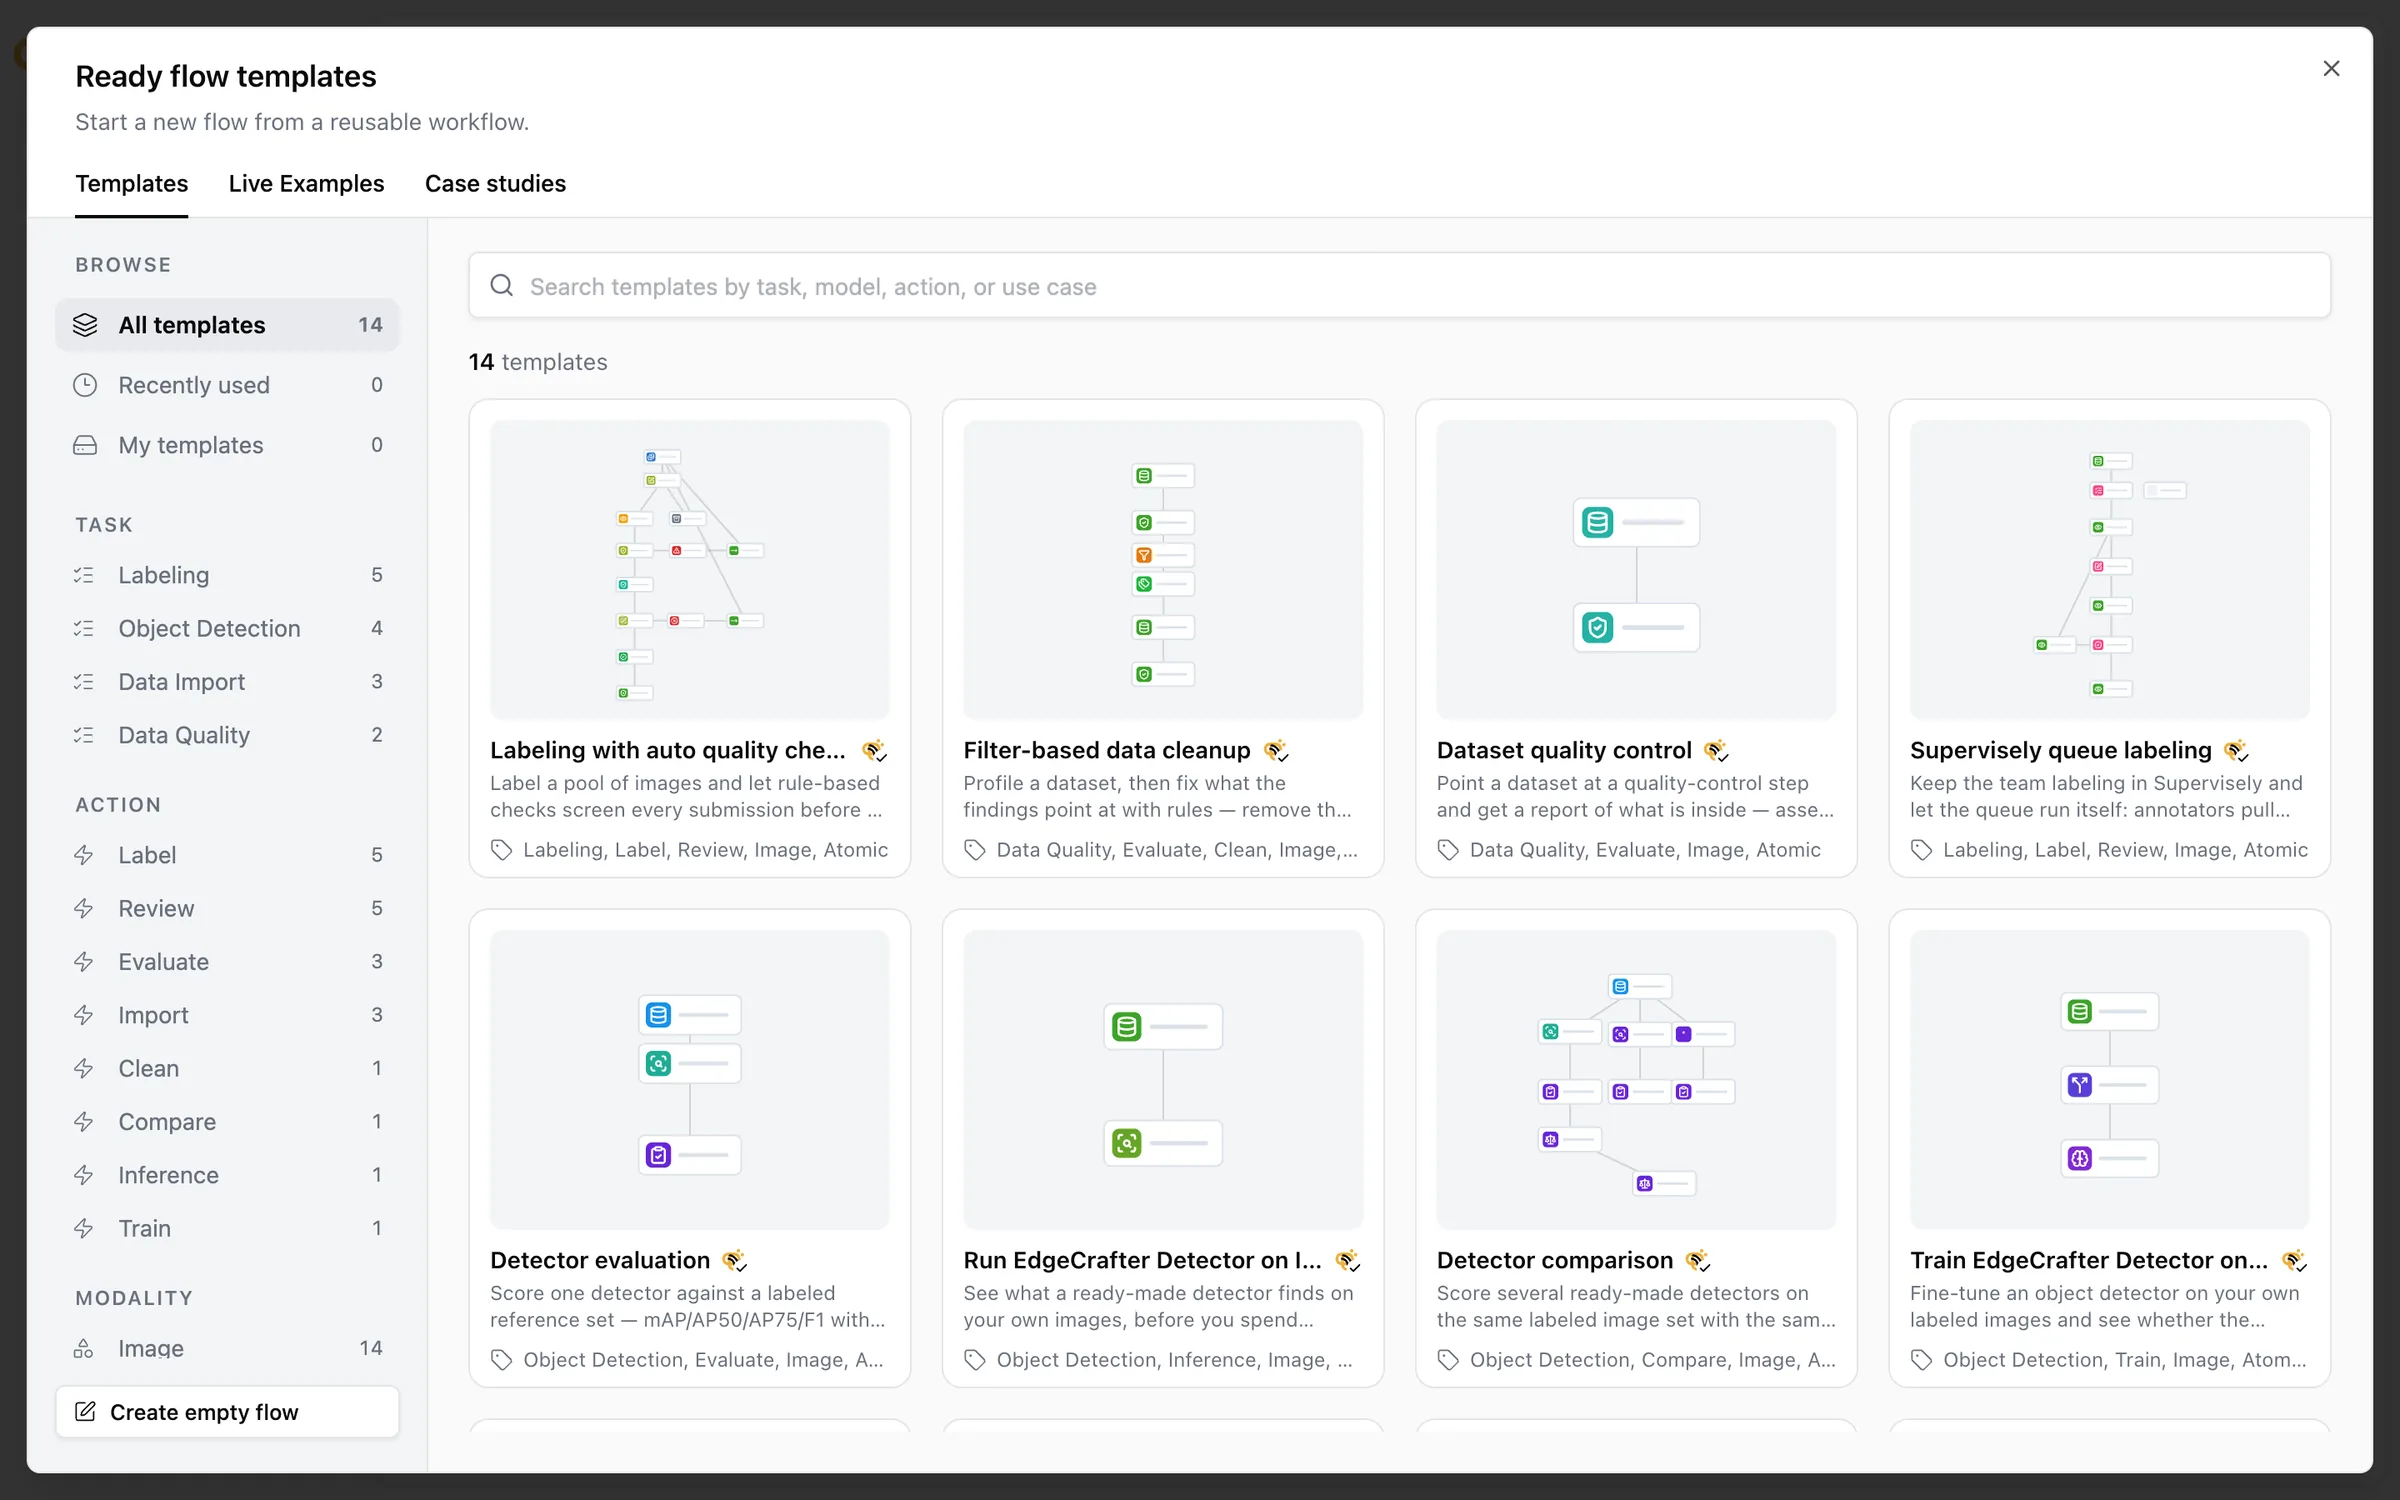
Task: Click the Detector comparison title
Action: coord(1554,1260)
